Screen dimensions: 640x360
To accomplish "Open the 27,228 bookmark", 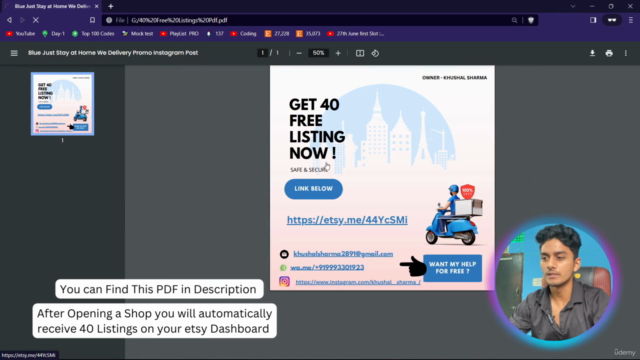I will pos(277,33).
